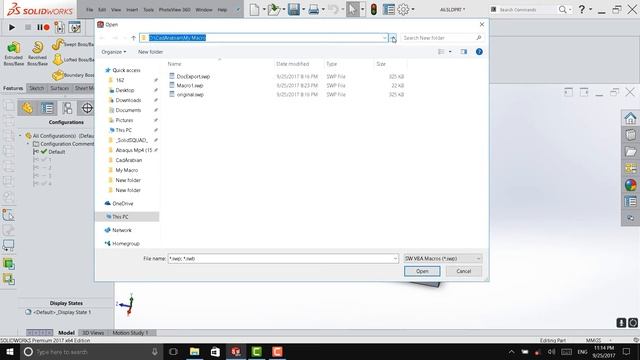Screen dimensions: 640x360
Task: Click the Search Commands field
Action: (525, 9)
